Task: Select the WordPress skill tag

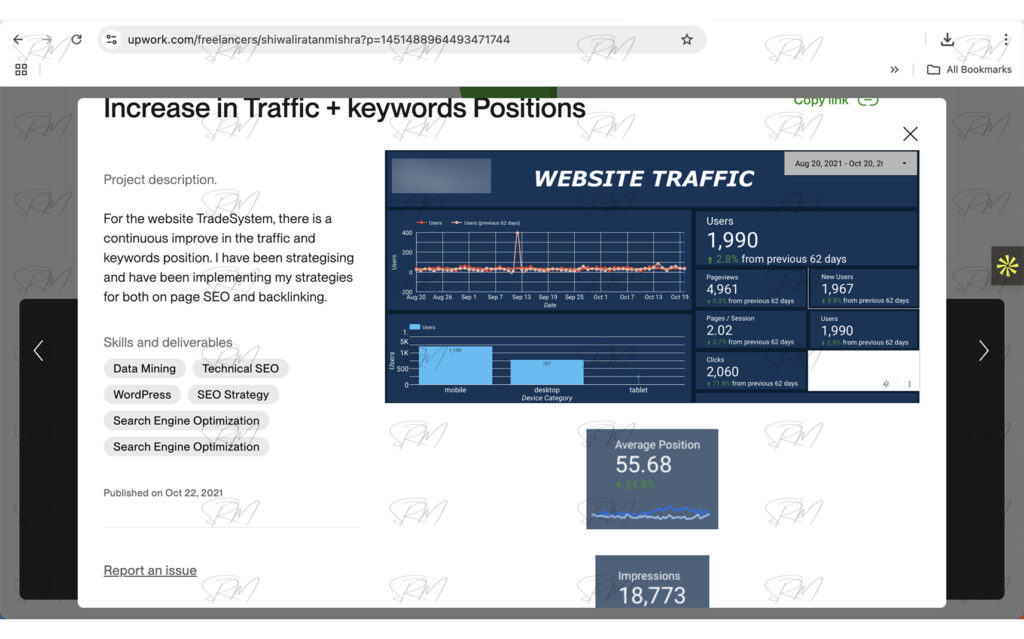Action: pyautogui.click(x=142, y=395)
